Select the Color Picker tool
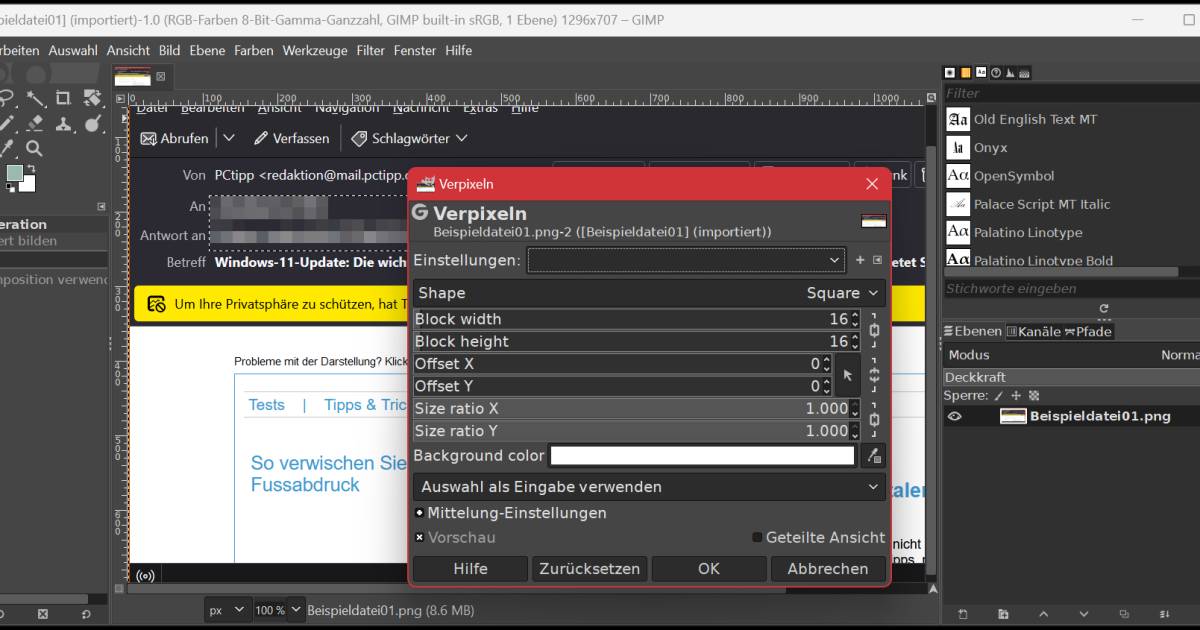This screenshot has height=630, width=1200. point(7,146)
